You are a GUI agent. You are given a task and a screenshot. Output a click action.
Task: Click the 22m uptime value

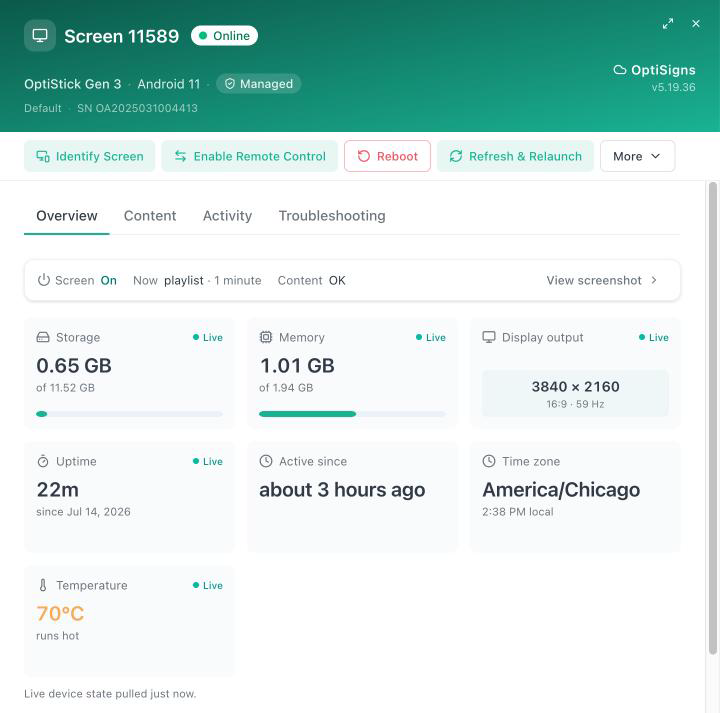(58, 490)
